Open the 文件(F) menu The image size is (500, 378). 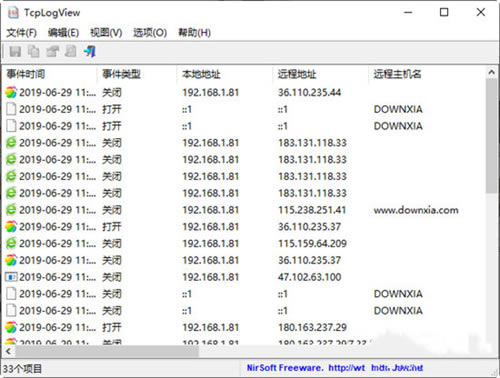[21, 33]
